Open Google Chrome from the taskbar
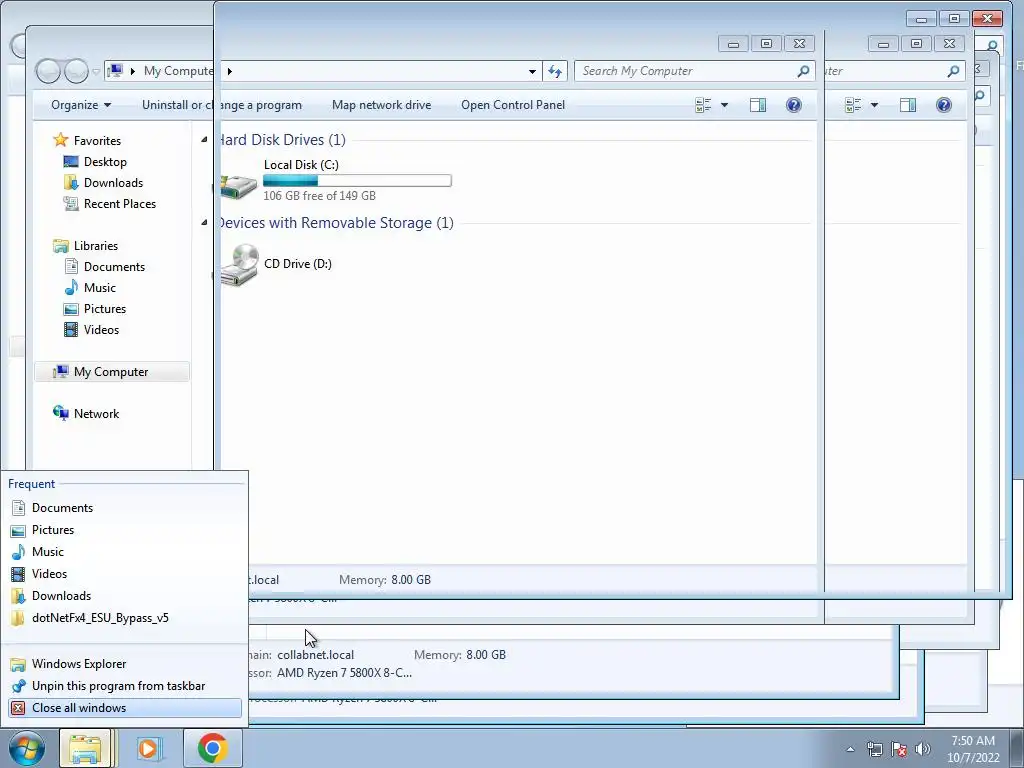The image size is (1024, 768). 213,748
